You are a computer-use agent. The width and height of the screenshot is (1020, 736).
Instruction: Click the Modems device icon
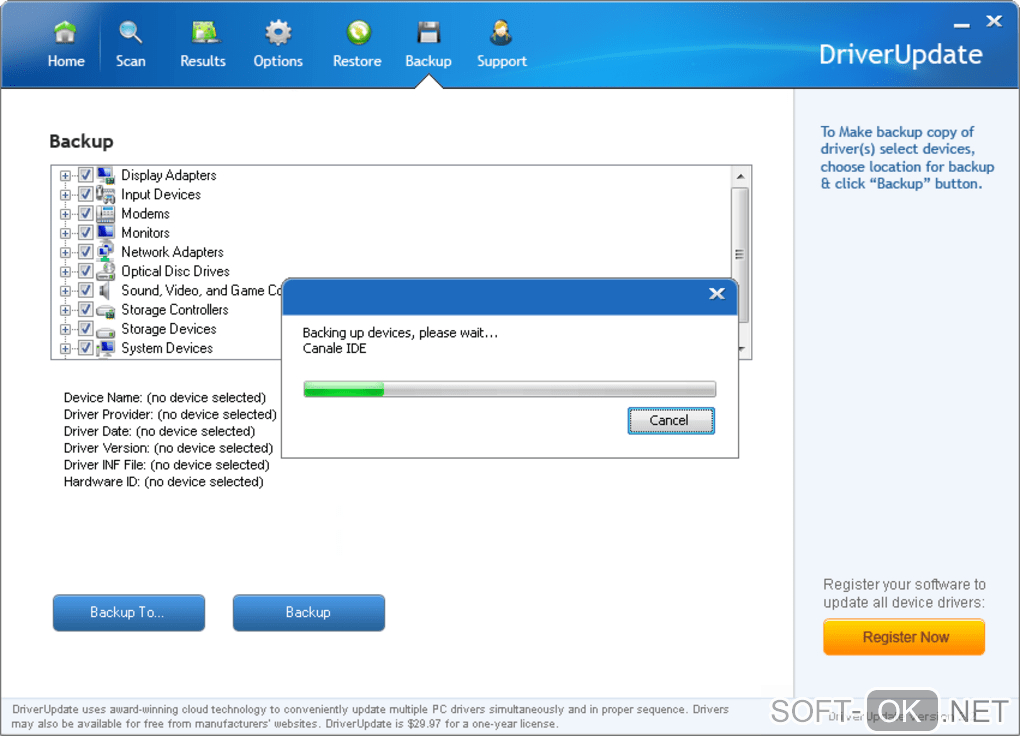(x=105, y=213)
